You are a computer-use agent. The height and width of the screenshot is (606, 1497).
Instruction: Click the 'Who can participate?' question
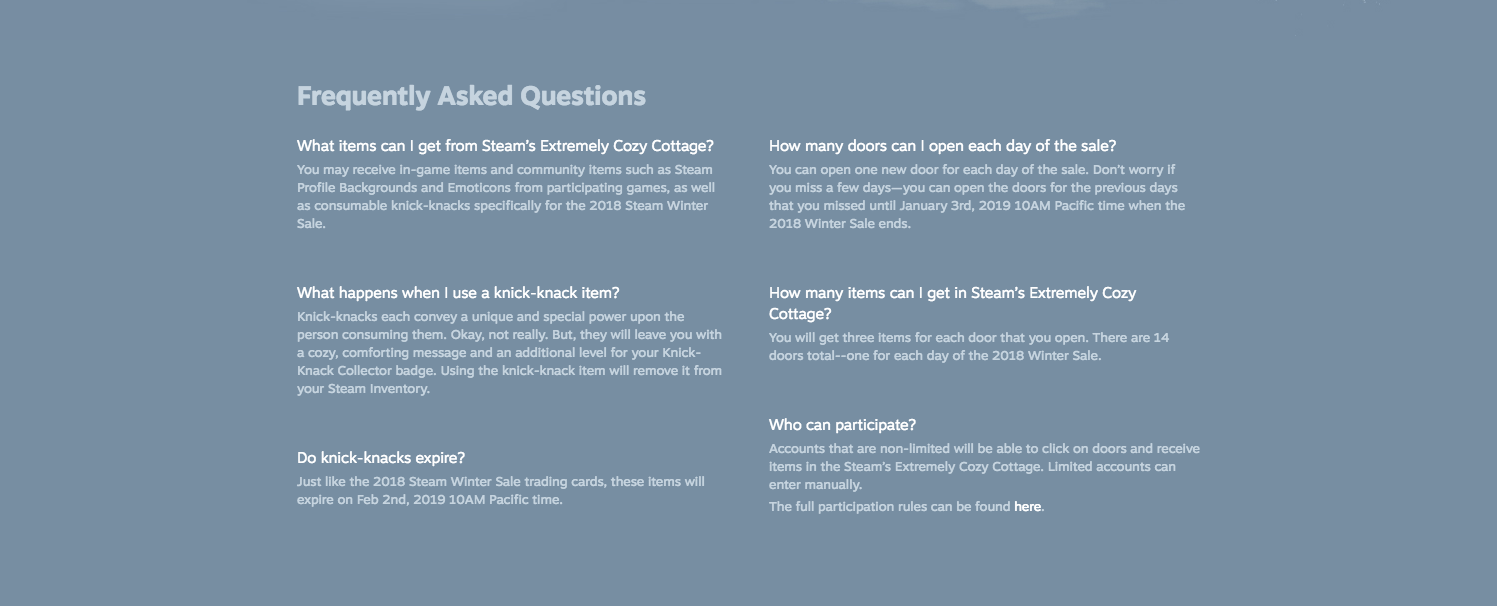click(x=842, y=425)
